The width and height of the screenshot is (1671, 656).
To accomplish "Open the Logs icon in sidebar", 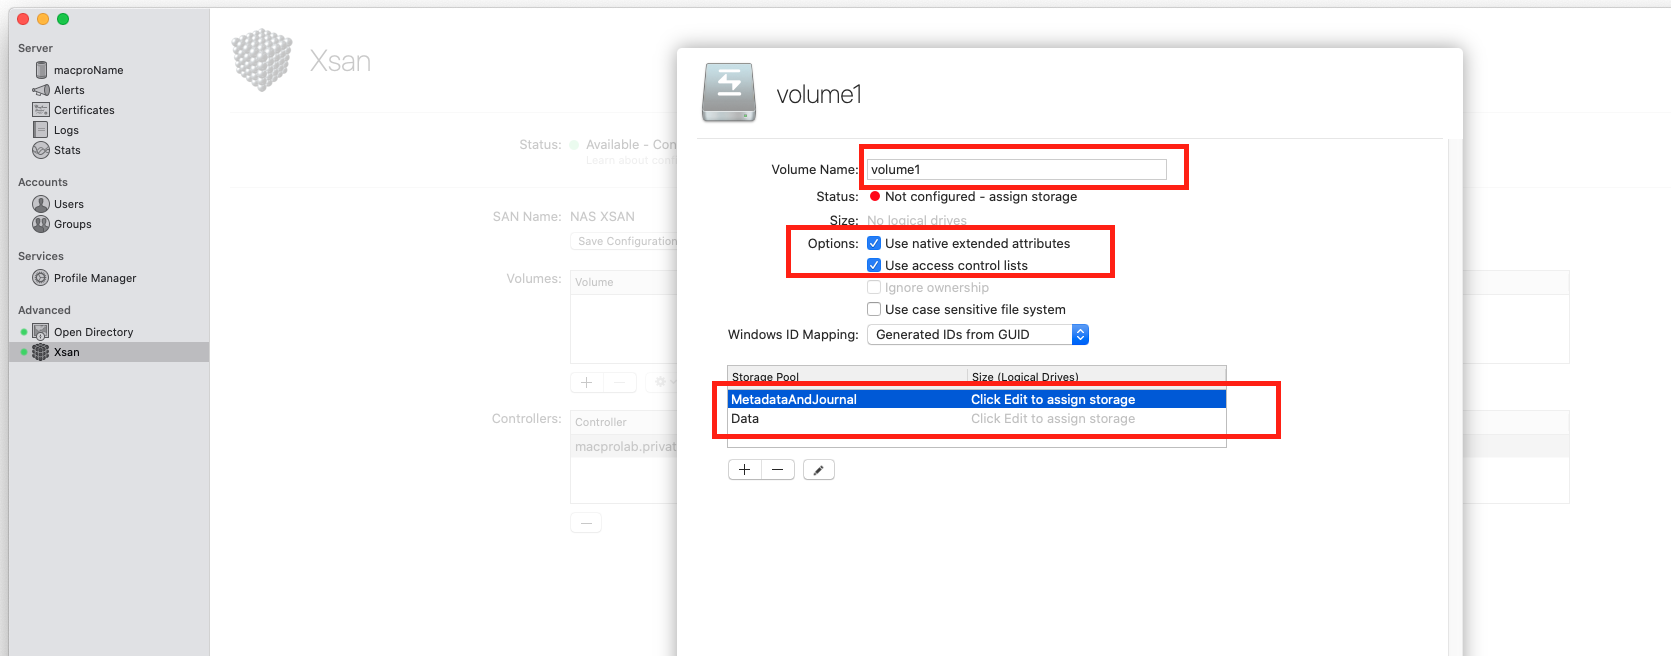I will (x=41, y=130).
